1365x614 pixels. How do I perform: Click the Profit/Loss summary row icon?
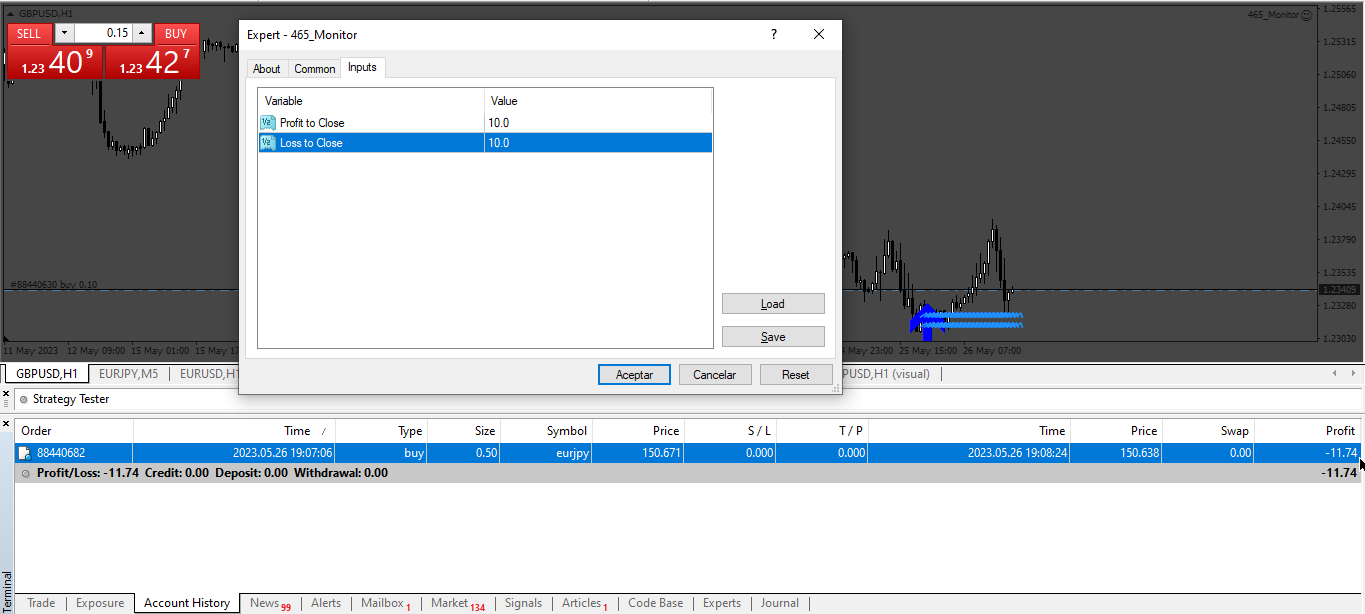point(25,473)
